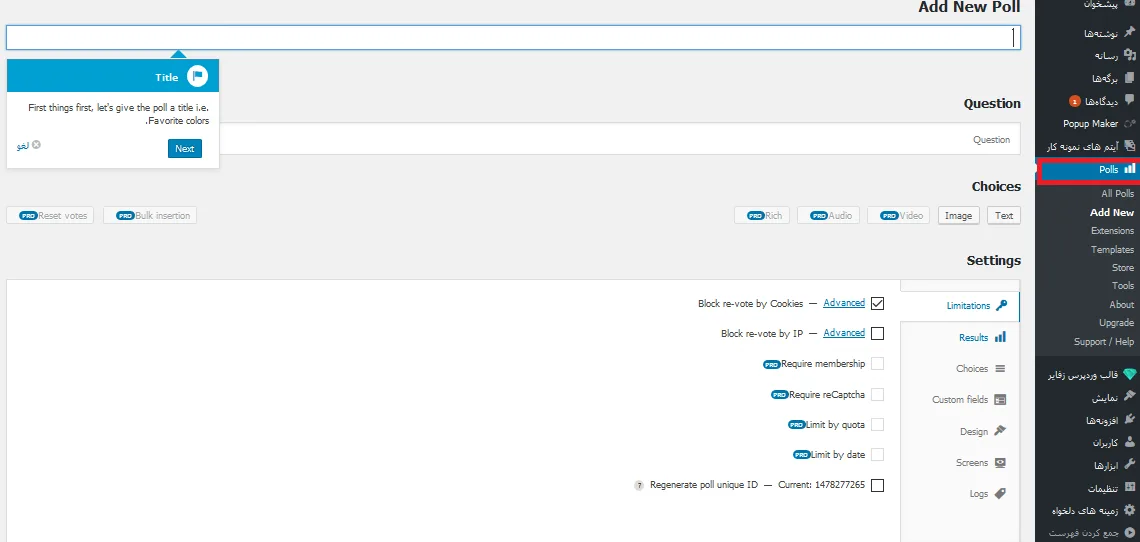1140x542 pixels.
Task: Click the Rich PRO choice button
Action: 761,215
